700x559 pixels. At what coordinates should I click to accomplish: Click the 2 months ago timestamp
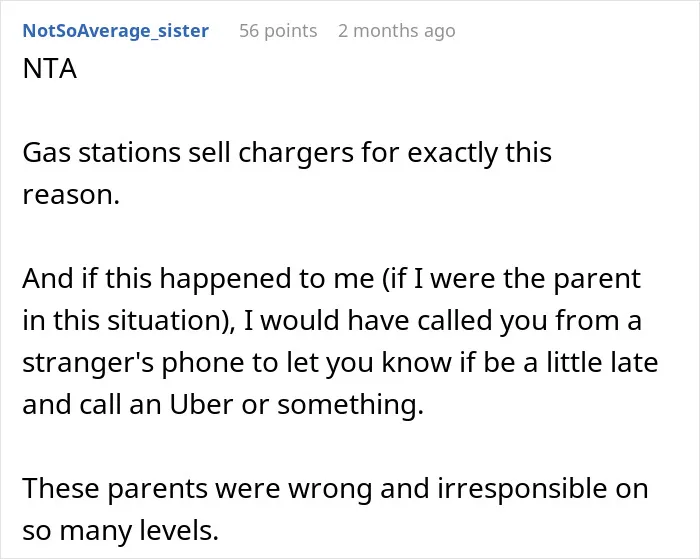(x=397, y=31)
